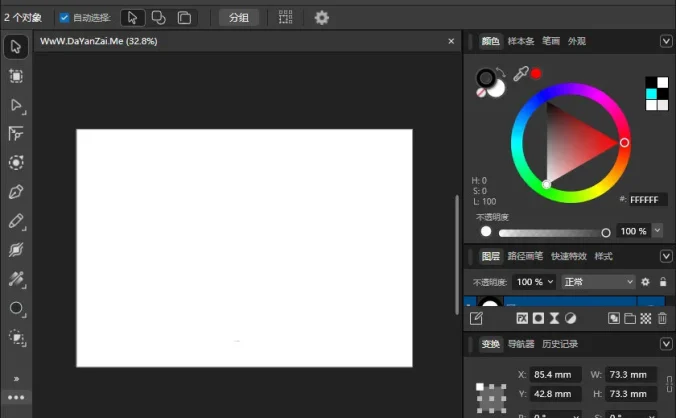
Task: Swap fill and stroke colors arrow
Action: 501,72
